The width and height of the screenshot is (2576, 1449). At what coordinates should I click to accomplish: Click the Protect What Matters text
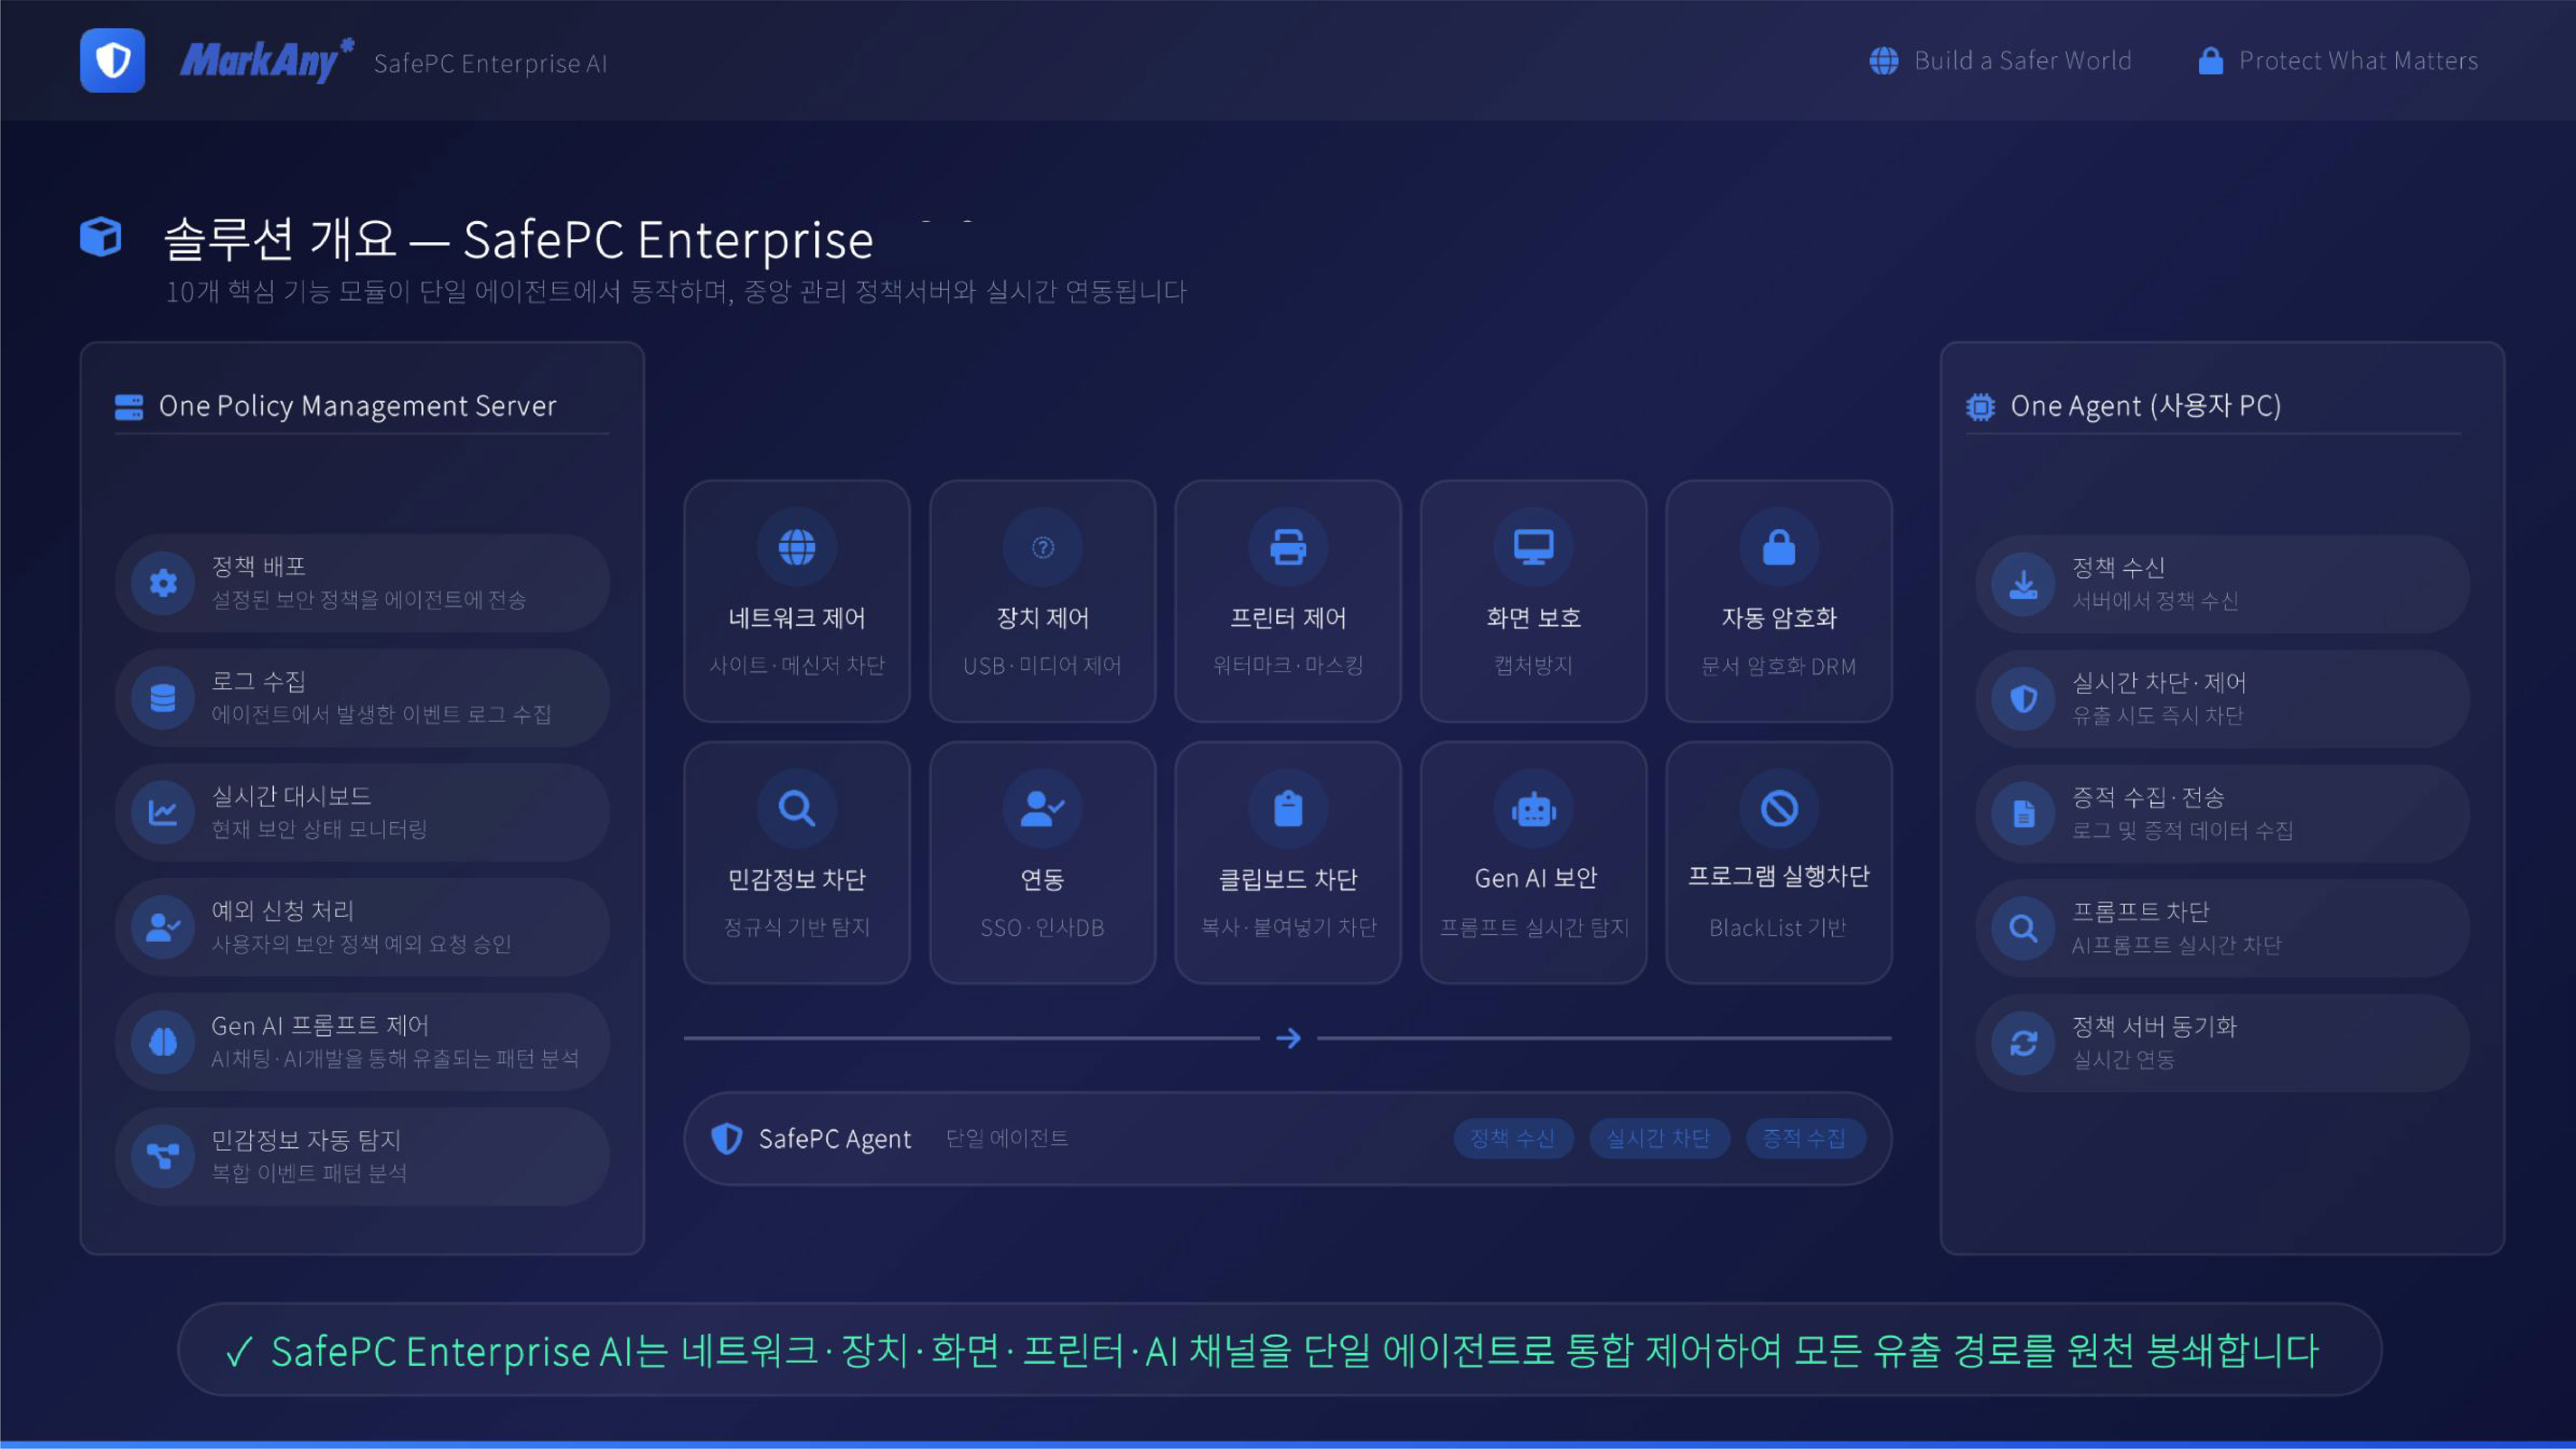click(x=2359, y=61)
